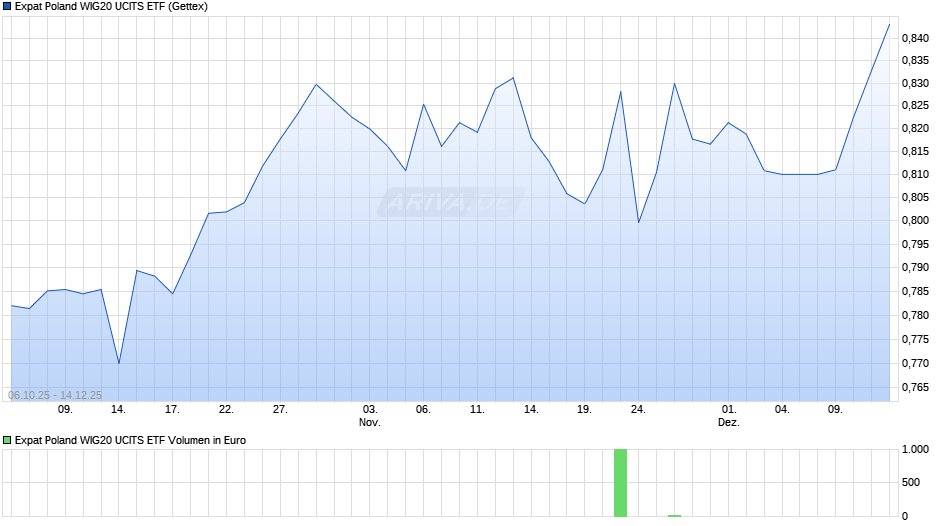The image size is (940, 526).
Task: Click the '0,835' price axis label
Action: click(915, 61)
